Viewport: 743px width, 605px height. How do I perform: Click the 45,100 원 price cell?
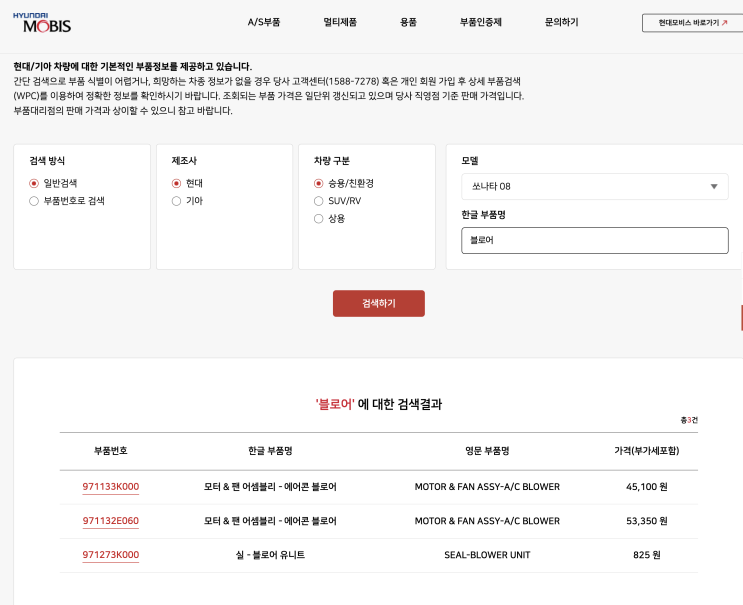pos(647,487)
